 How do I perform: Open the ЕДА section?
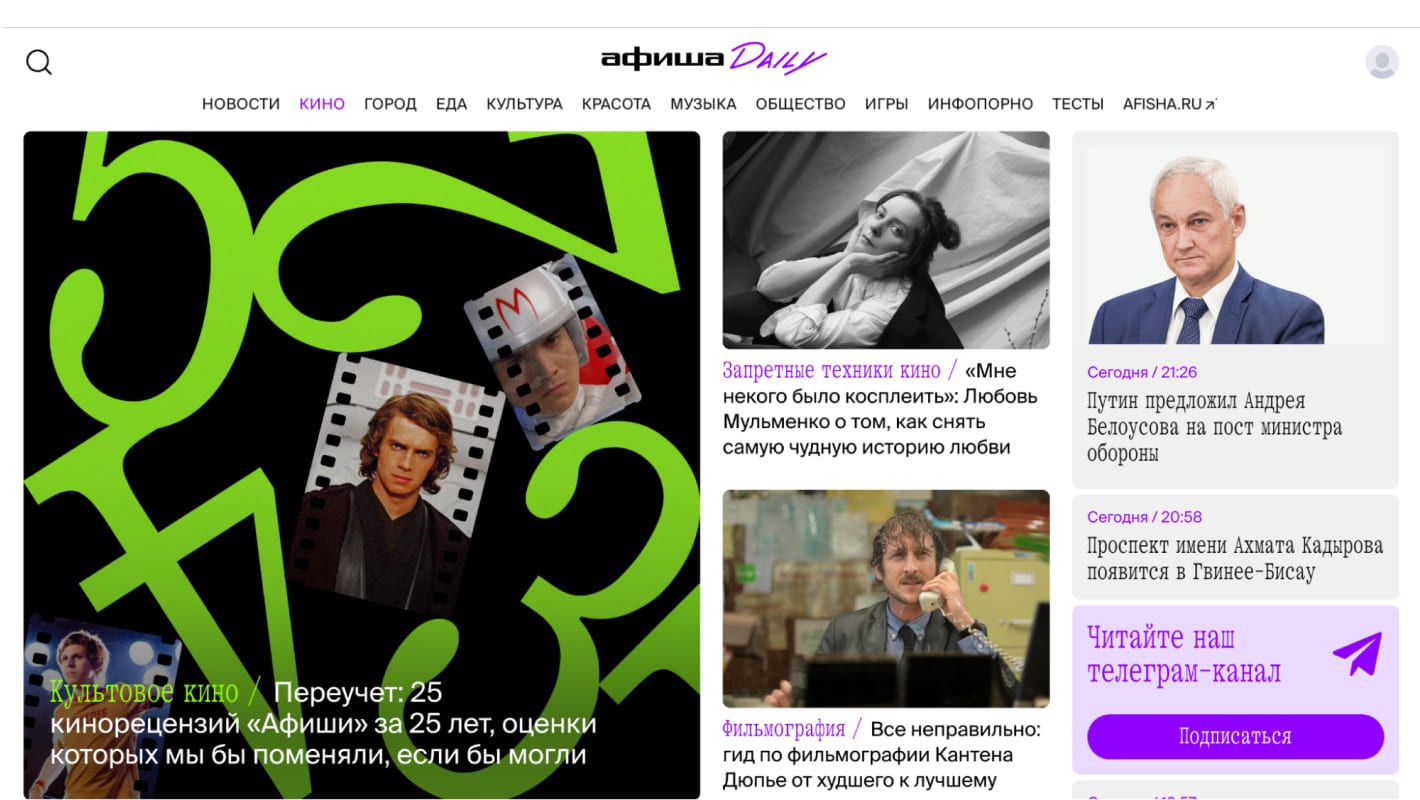tap(451, 104)
